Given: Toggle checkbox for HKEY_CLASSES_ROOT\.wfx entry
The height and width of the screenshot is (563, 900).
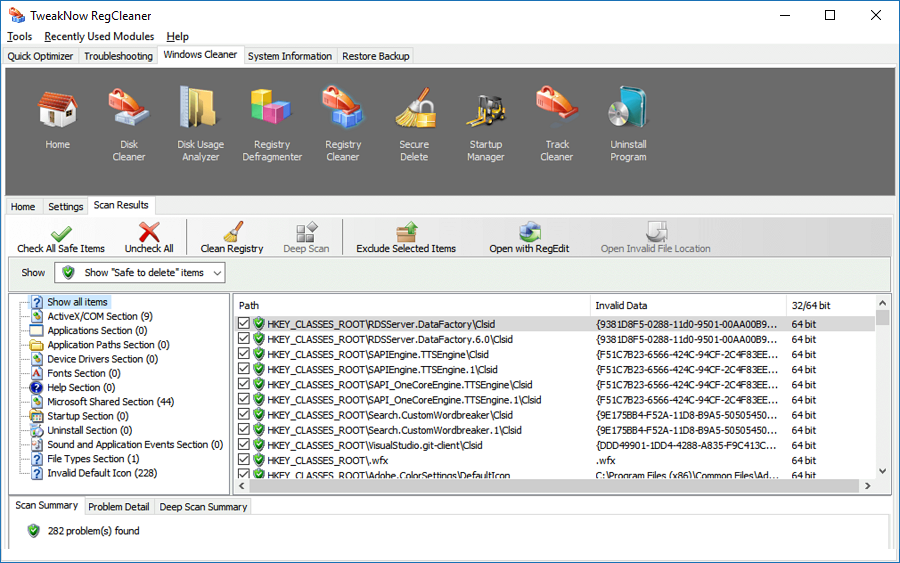Looking at the screenshot, I should 244,460.
